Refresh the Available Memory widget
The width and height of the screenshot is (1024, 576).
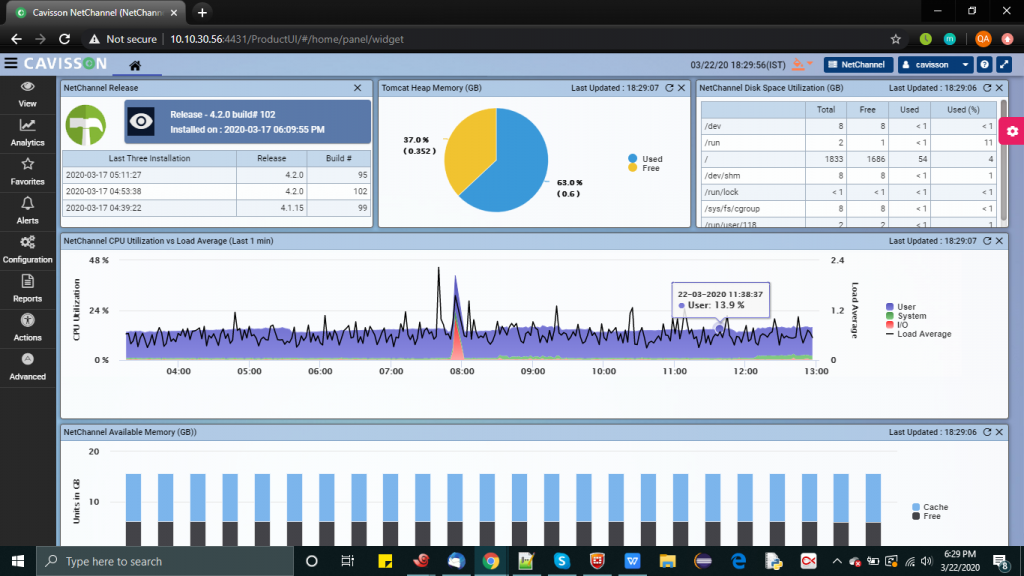pyautogui.click(x=987, y=432)
